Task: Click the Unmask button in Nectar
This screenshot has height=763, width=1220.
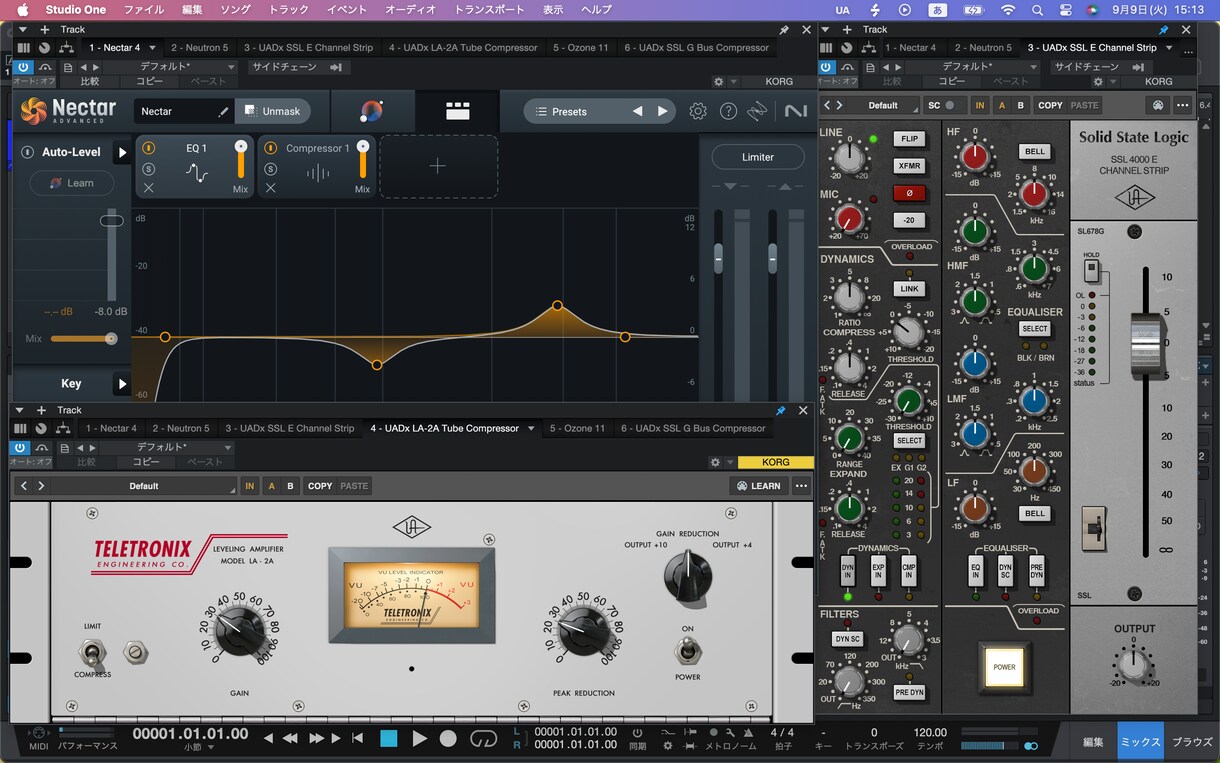Action: [x=273, y=111]
